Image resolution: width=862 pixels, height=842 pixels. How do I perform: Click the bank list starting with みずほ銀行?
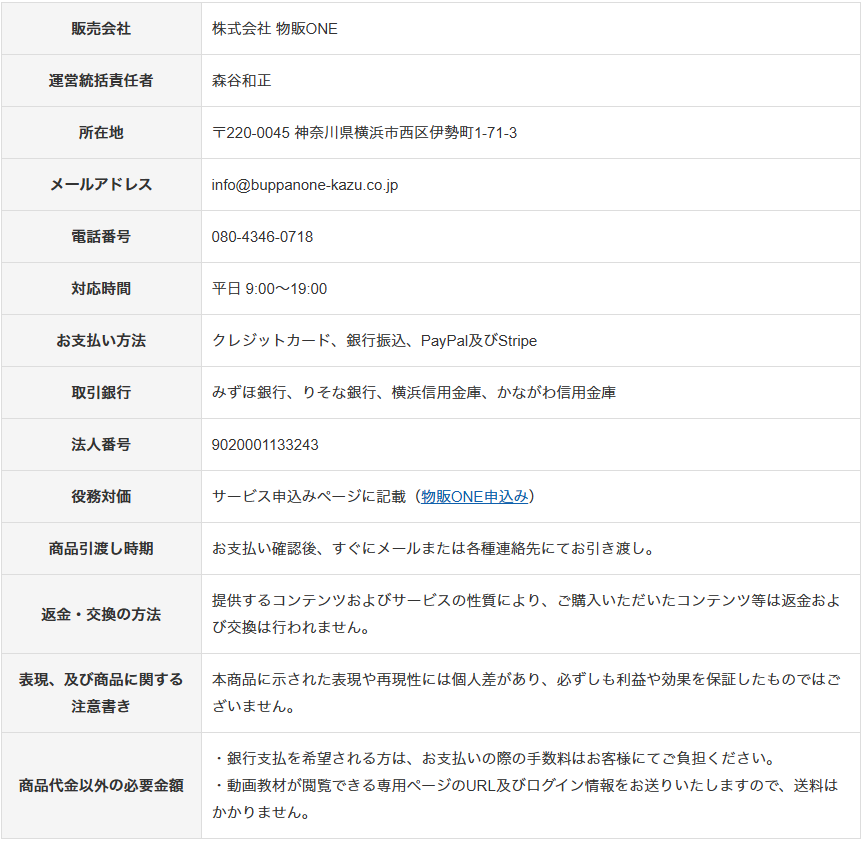413,393
